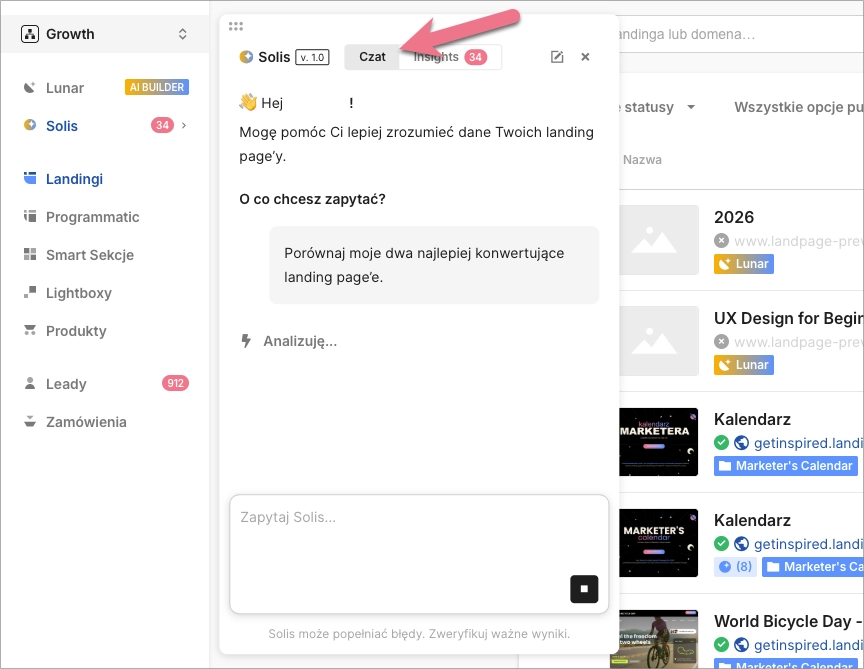The width and height of the screenshot is (864, 669).
Task: Open Leady section
Action: tap(66, 384)
